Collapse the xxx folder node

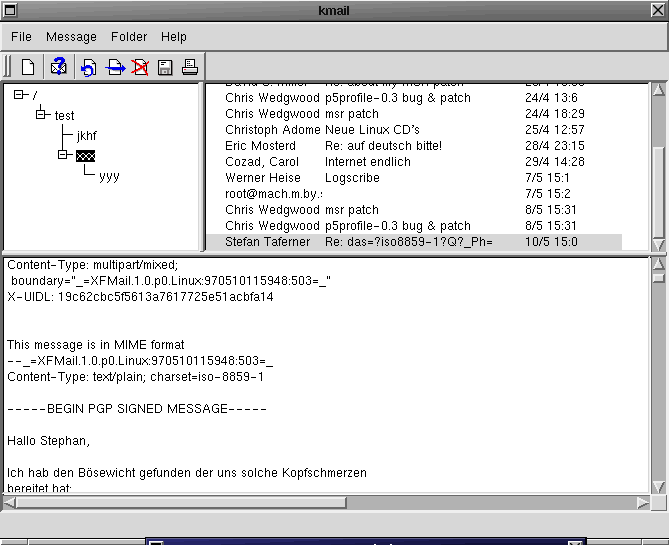(63, 154)
